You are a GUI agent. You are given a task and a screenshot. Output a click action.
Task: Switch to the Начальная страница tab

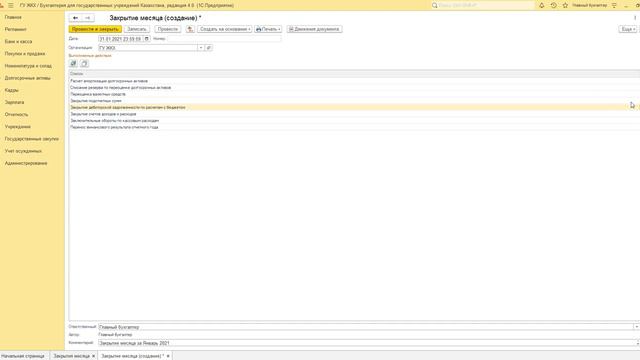pos(23,356)
